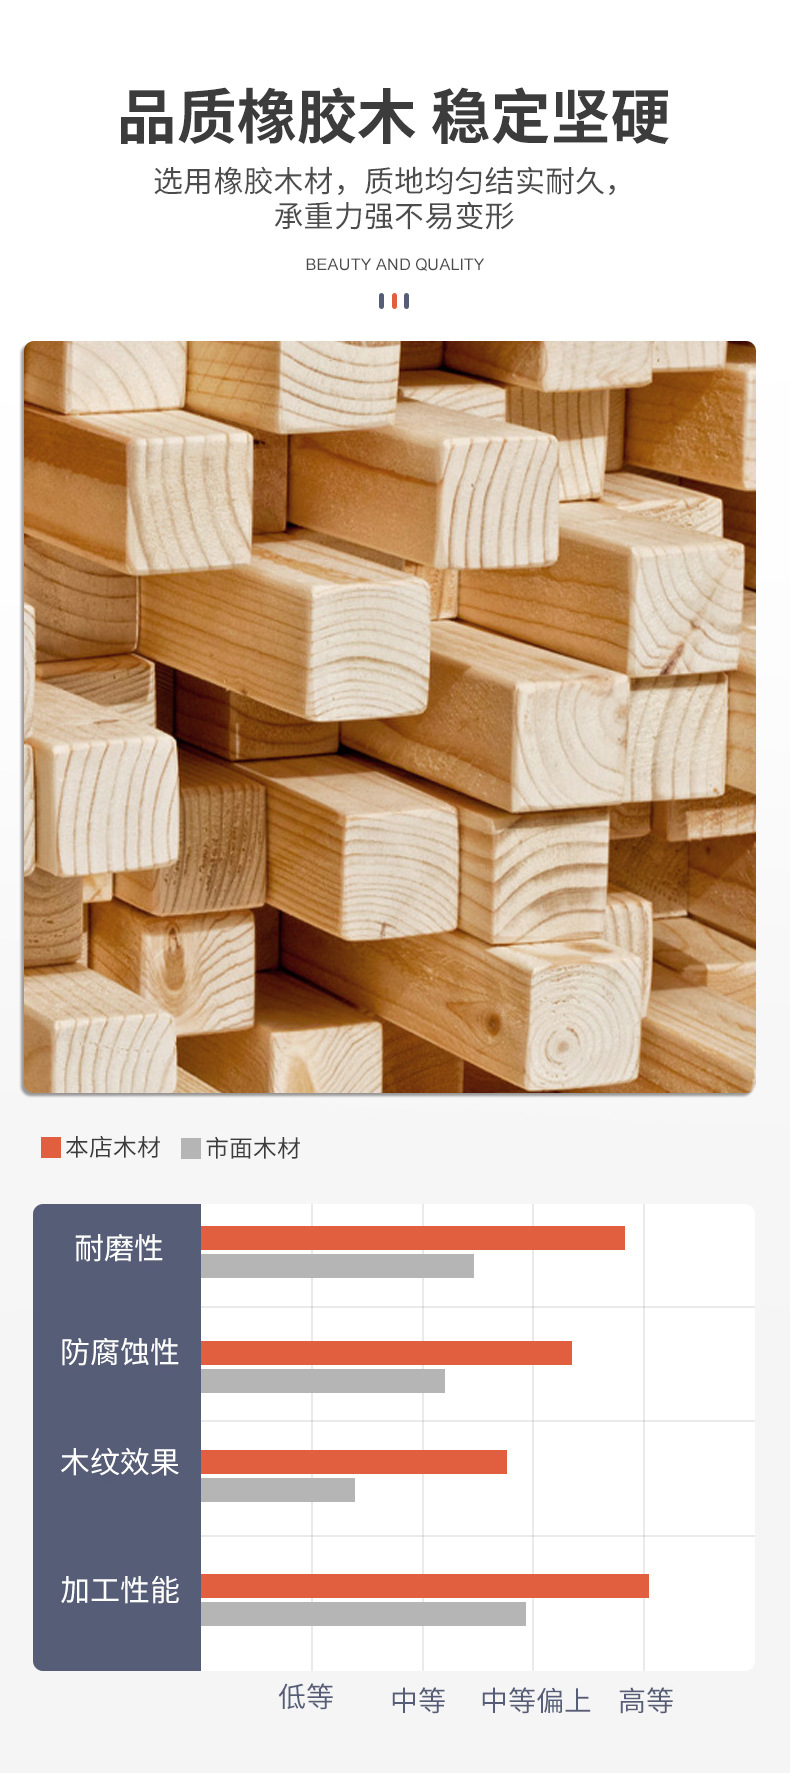Click the gray 木纹效果 bar
Viewport: 790px width, 1788px height.
pos(278,1490)
